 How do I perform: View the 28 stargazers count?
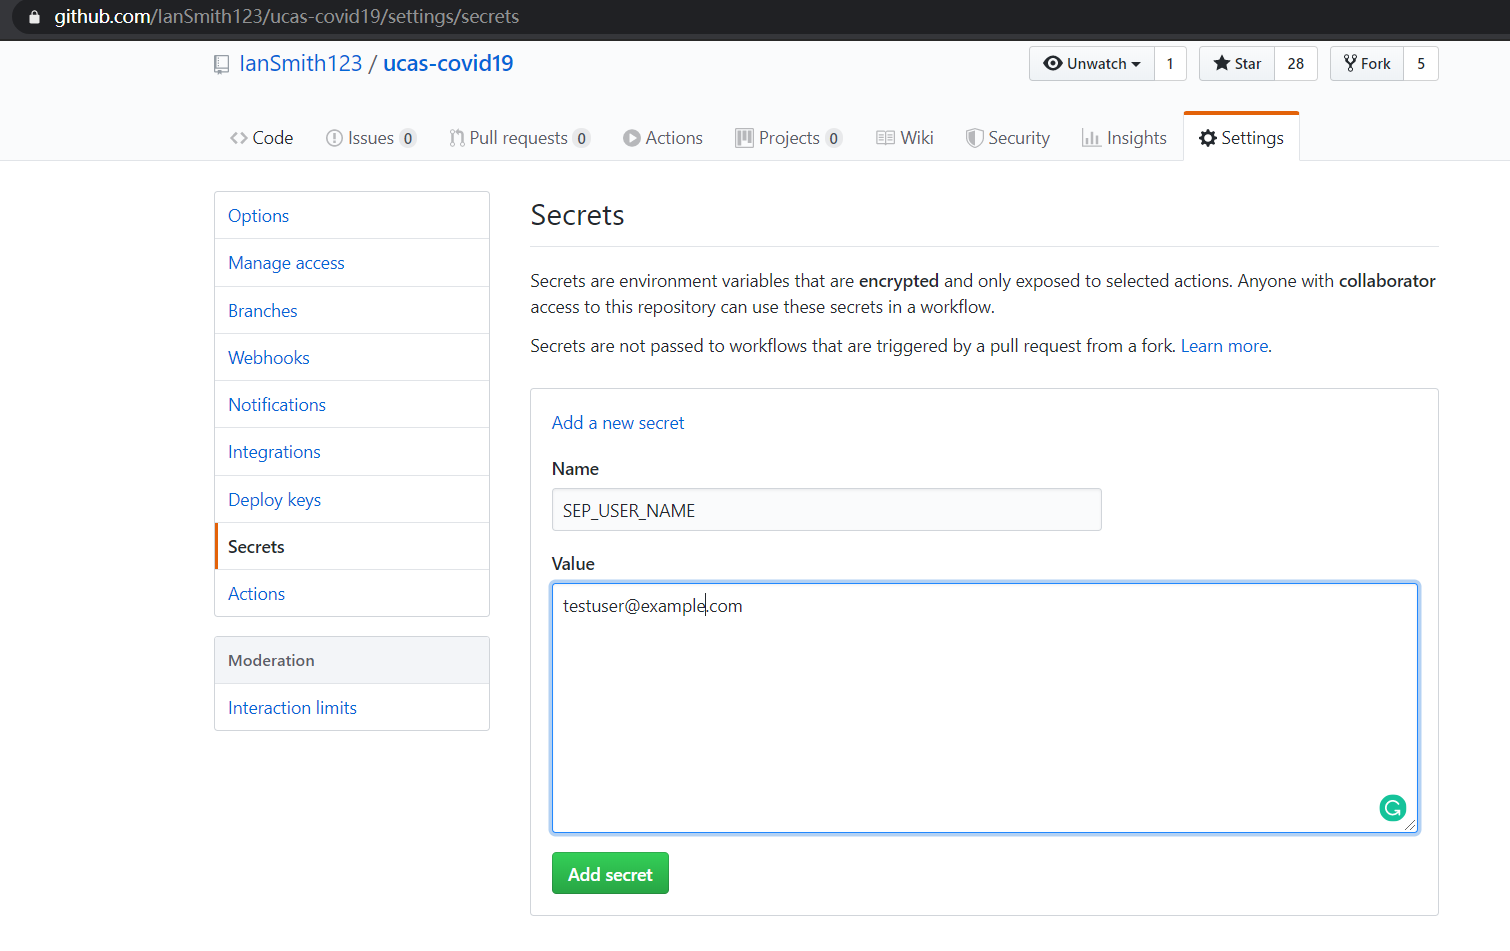click(1296, 63)
